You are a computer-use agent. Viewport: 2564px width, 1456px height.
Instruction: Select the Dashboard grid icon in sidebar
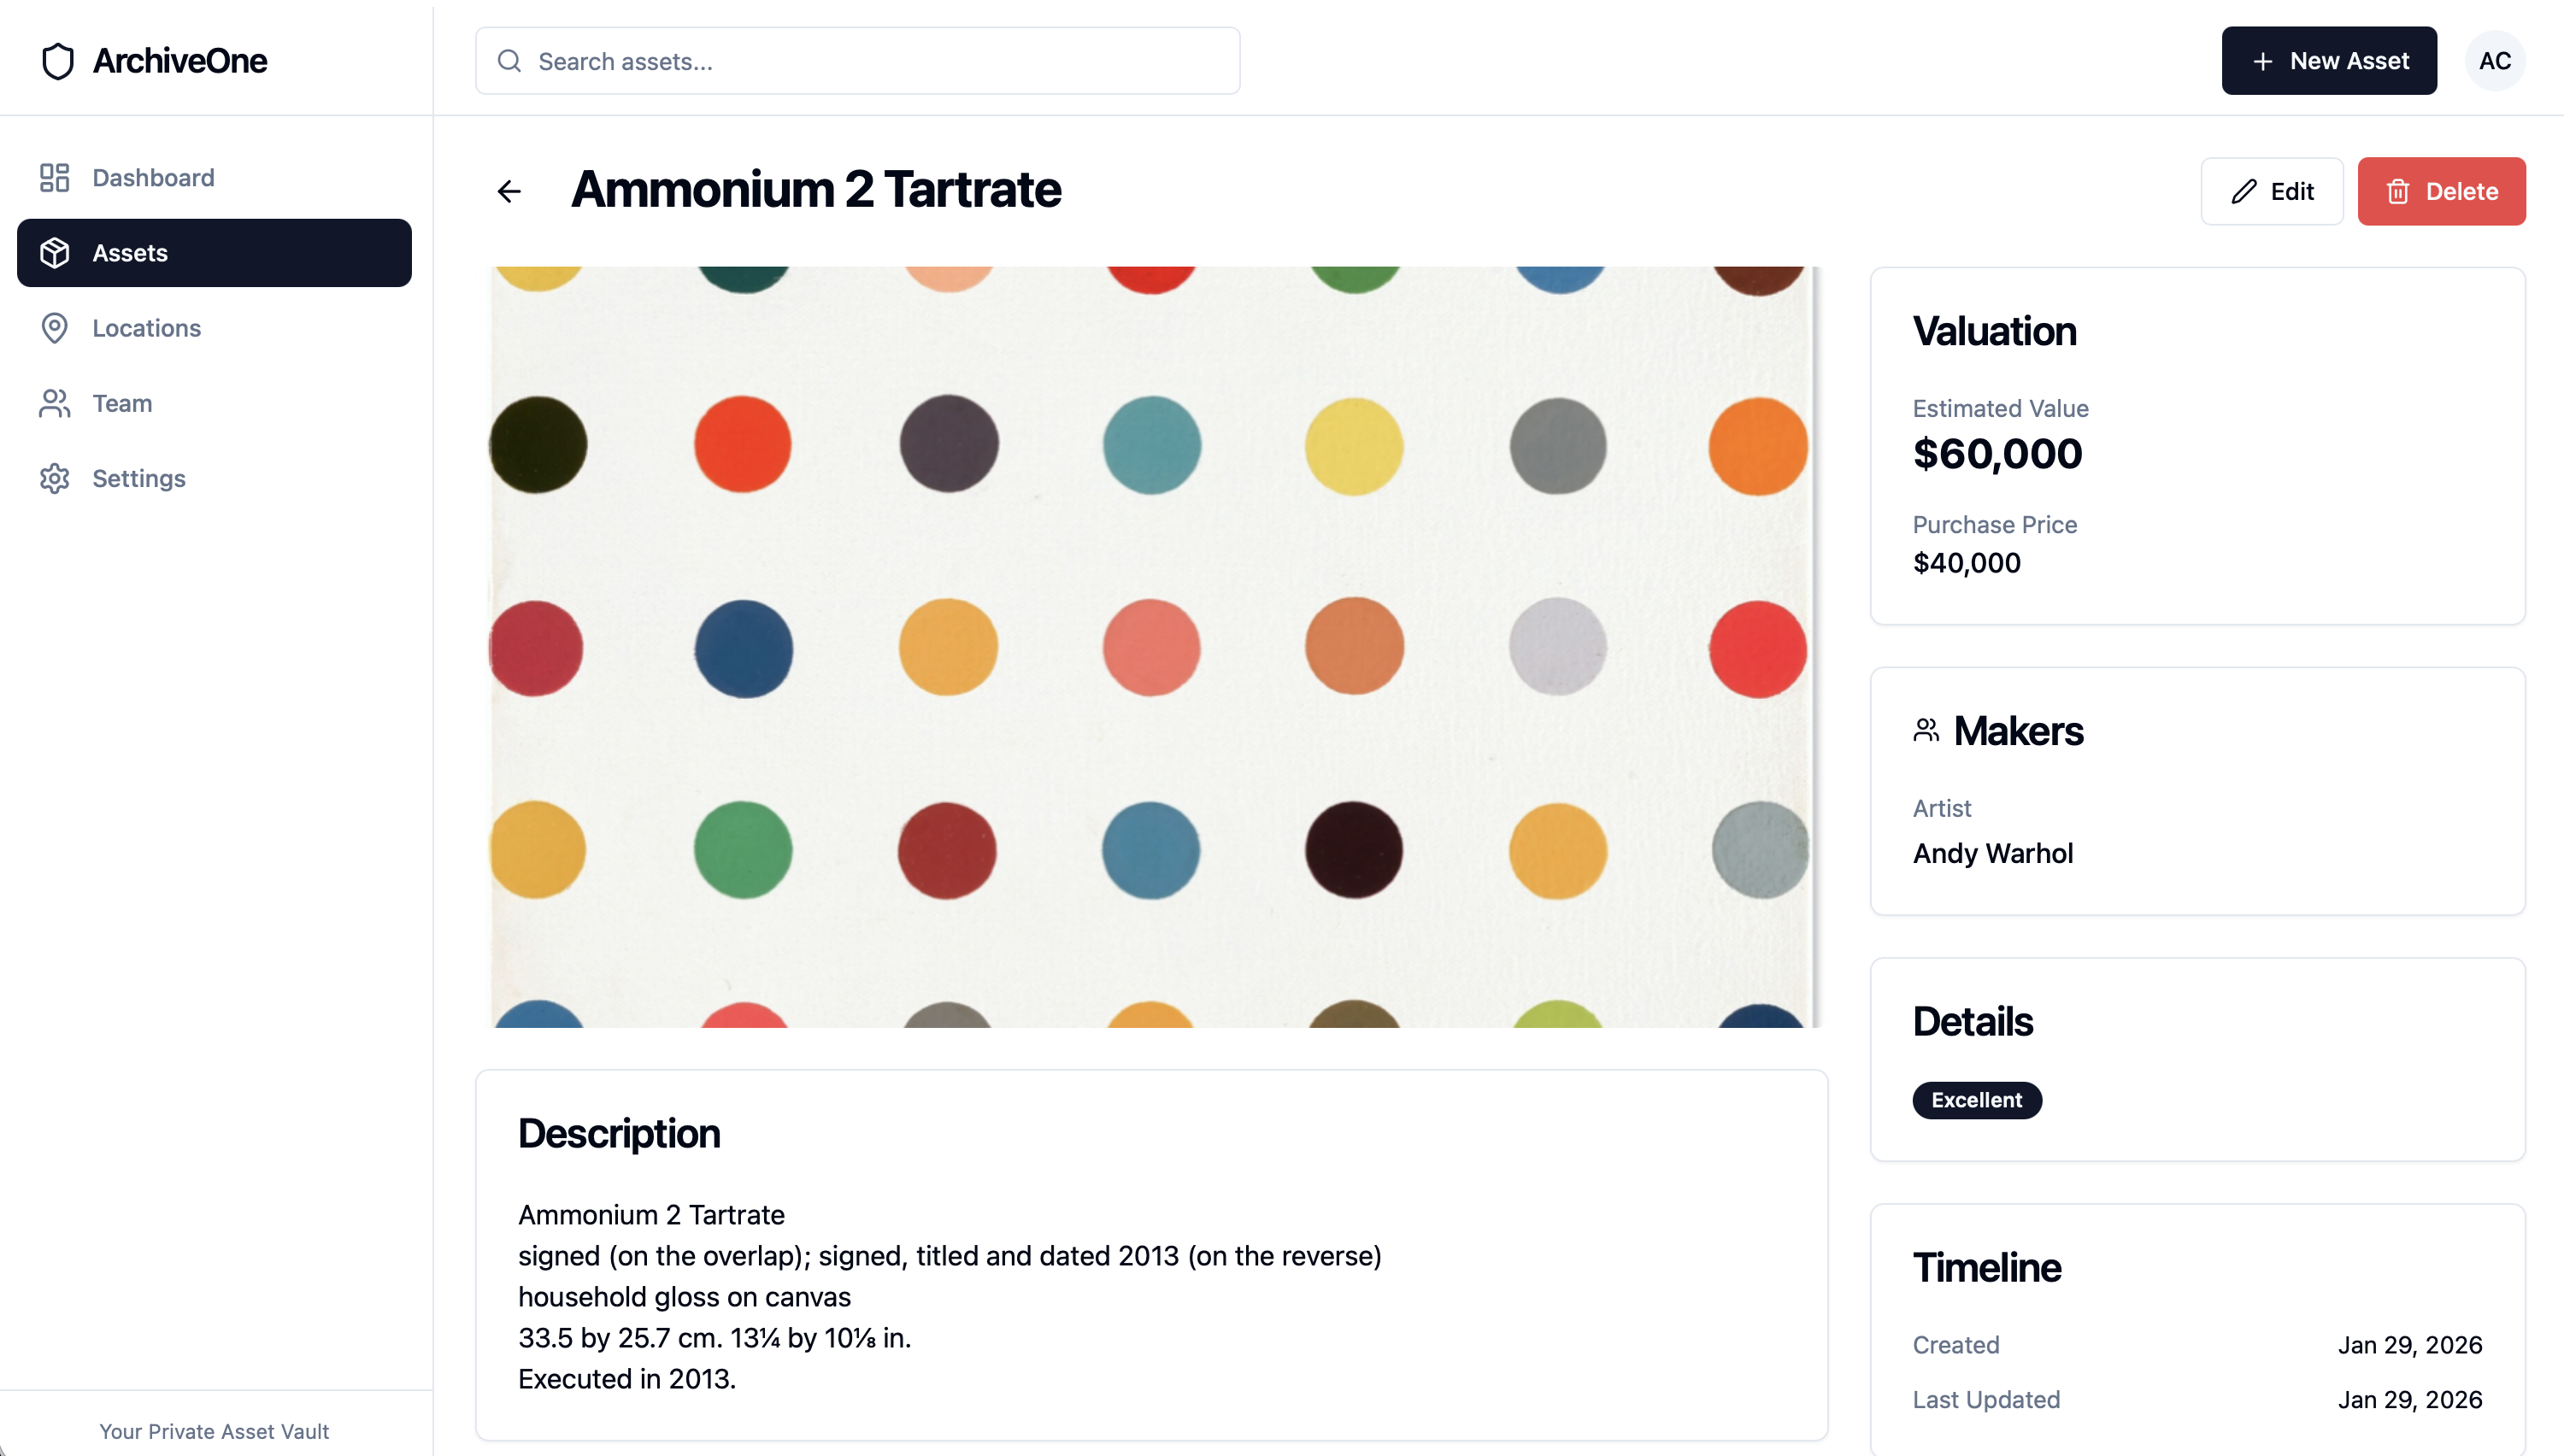pyautogui.click(x=54, y=177)
